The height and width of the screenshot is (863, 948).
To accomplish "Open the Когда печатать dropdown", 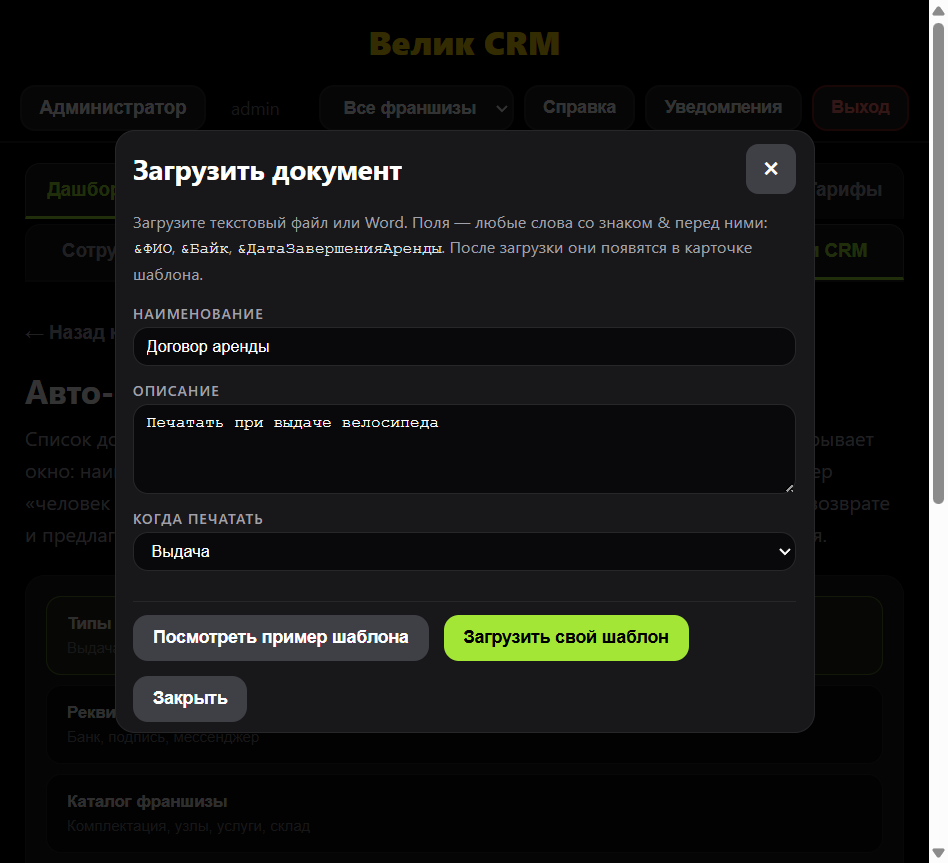I will pyautogui.click(x=464, y=552).
